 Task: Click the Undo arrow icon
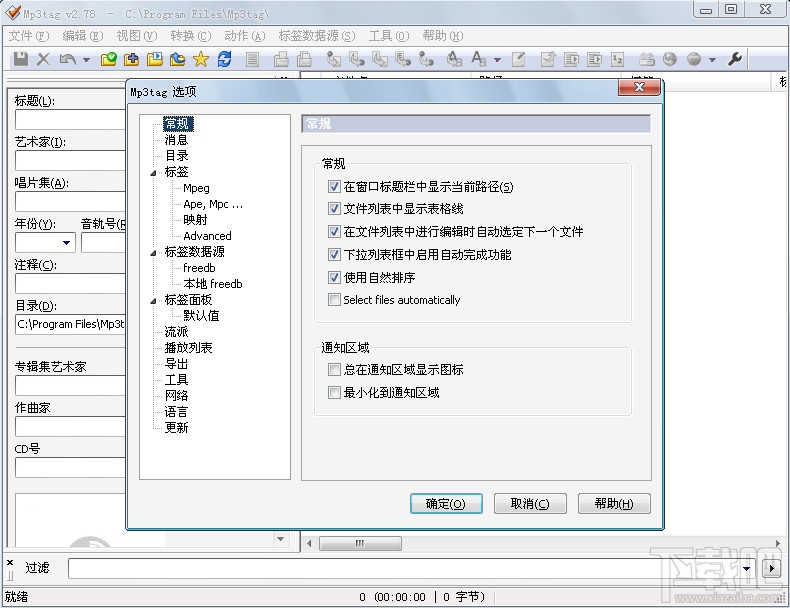tap(68, 59)
